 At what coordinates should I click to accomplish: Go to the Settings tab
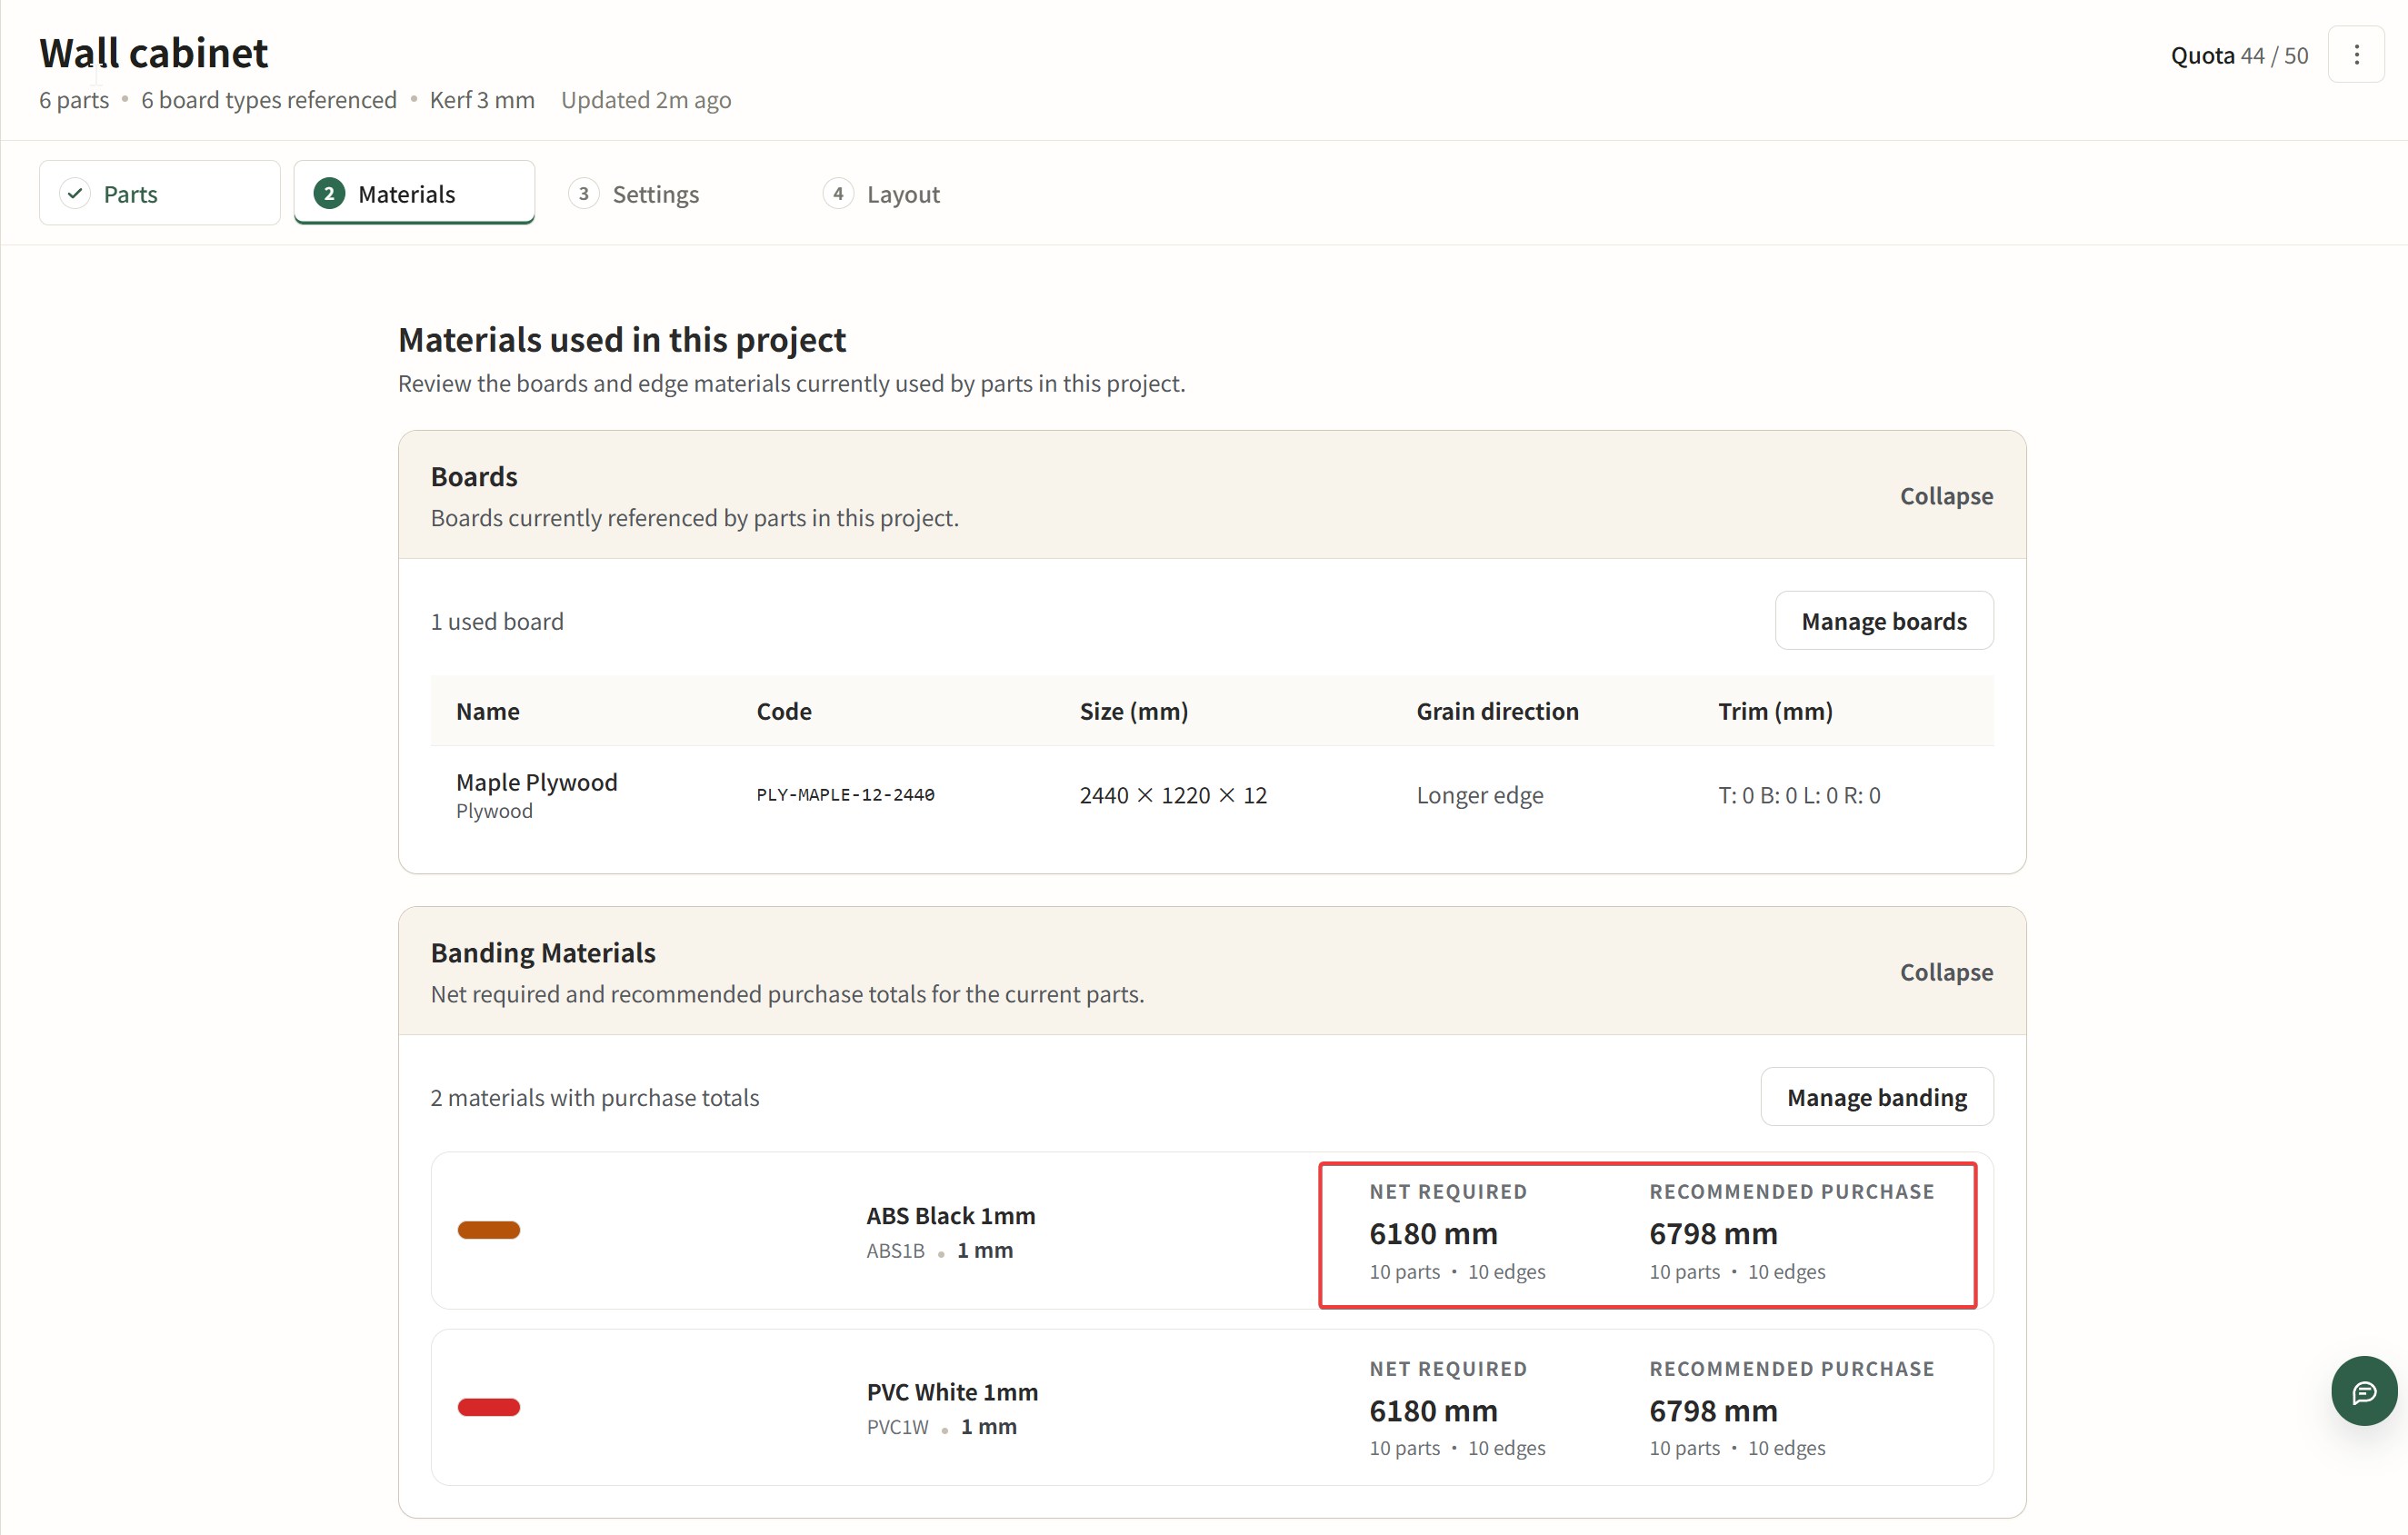click(x=655, y=194)
